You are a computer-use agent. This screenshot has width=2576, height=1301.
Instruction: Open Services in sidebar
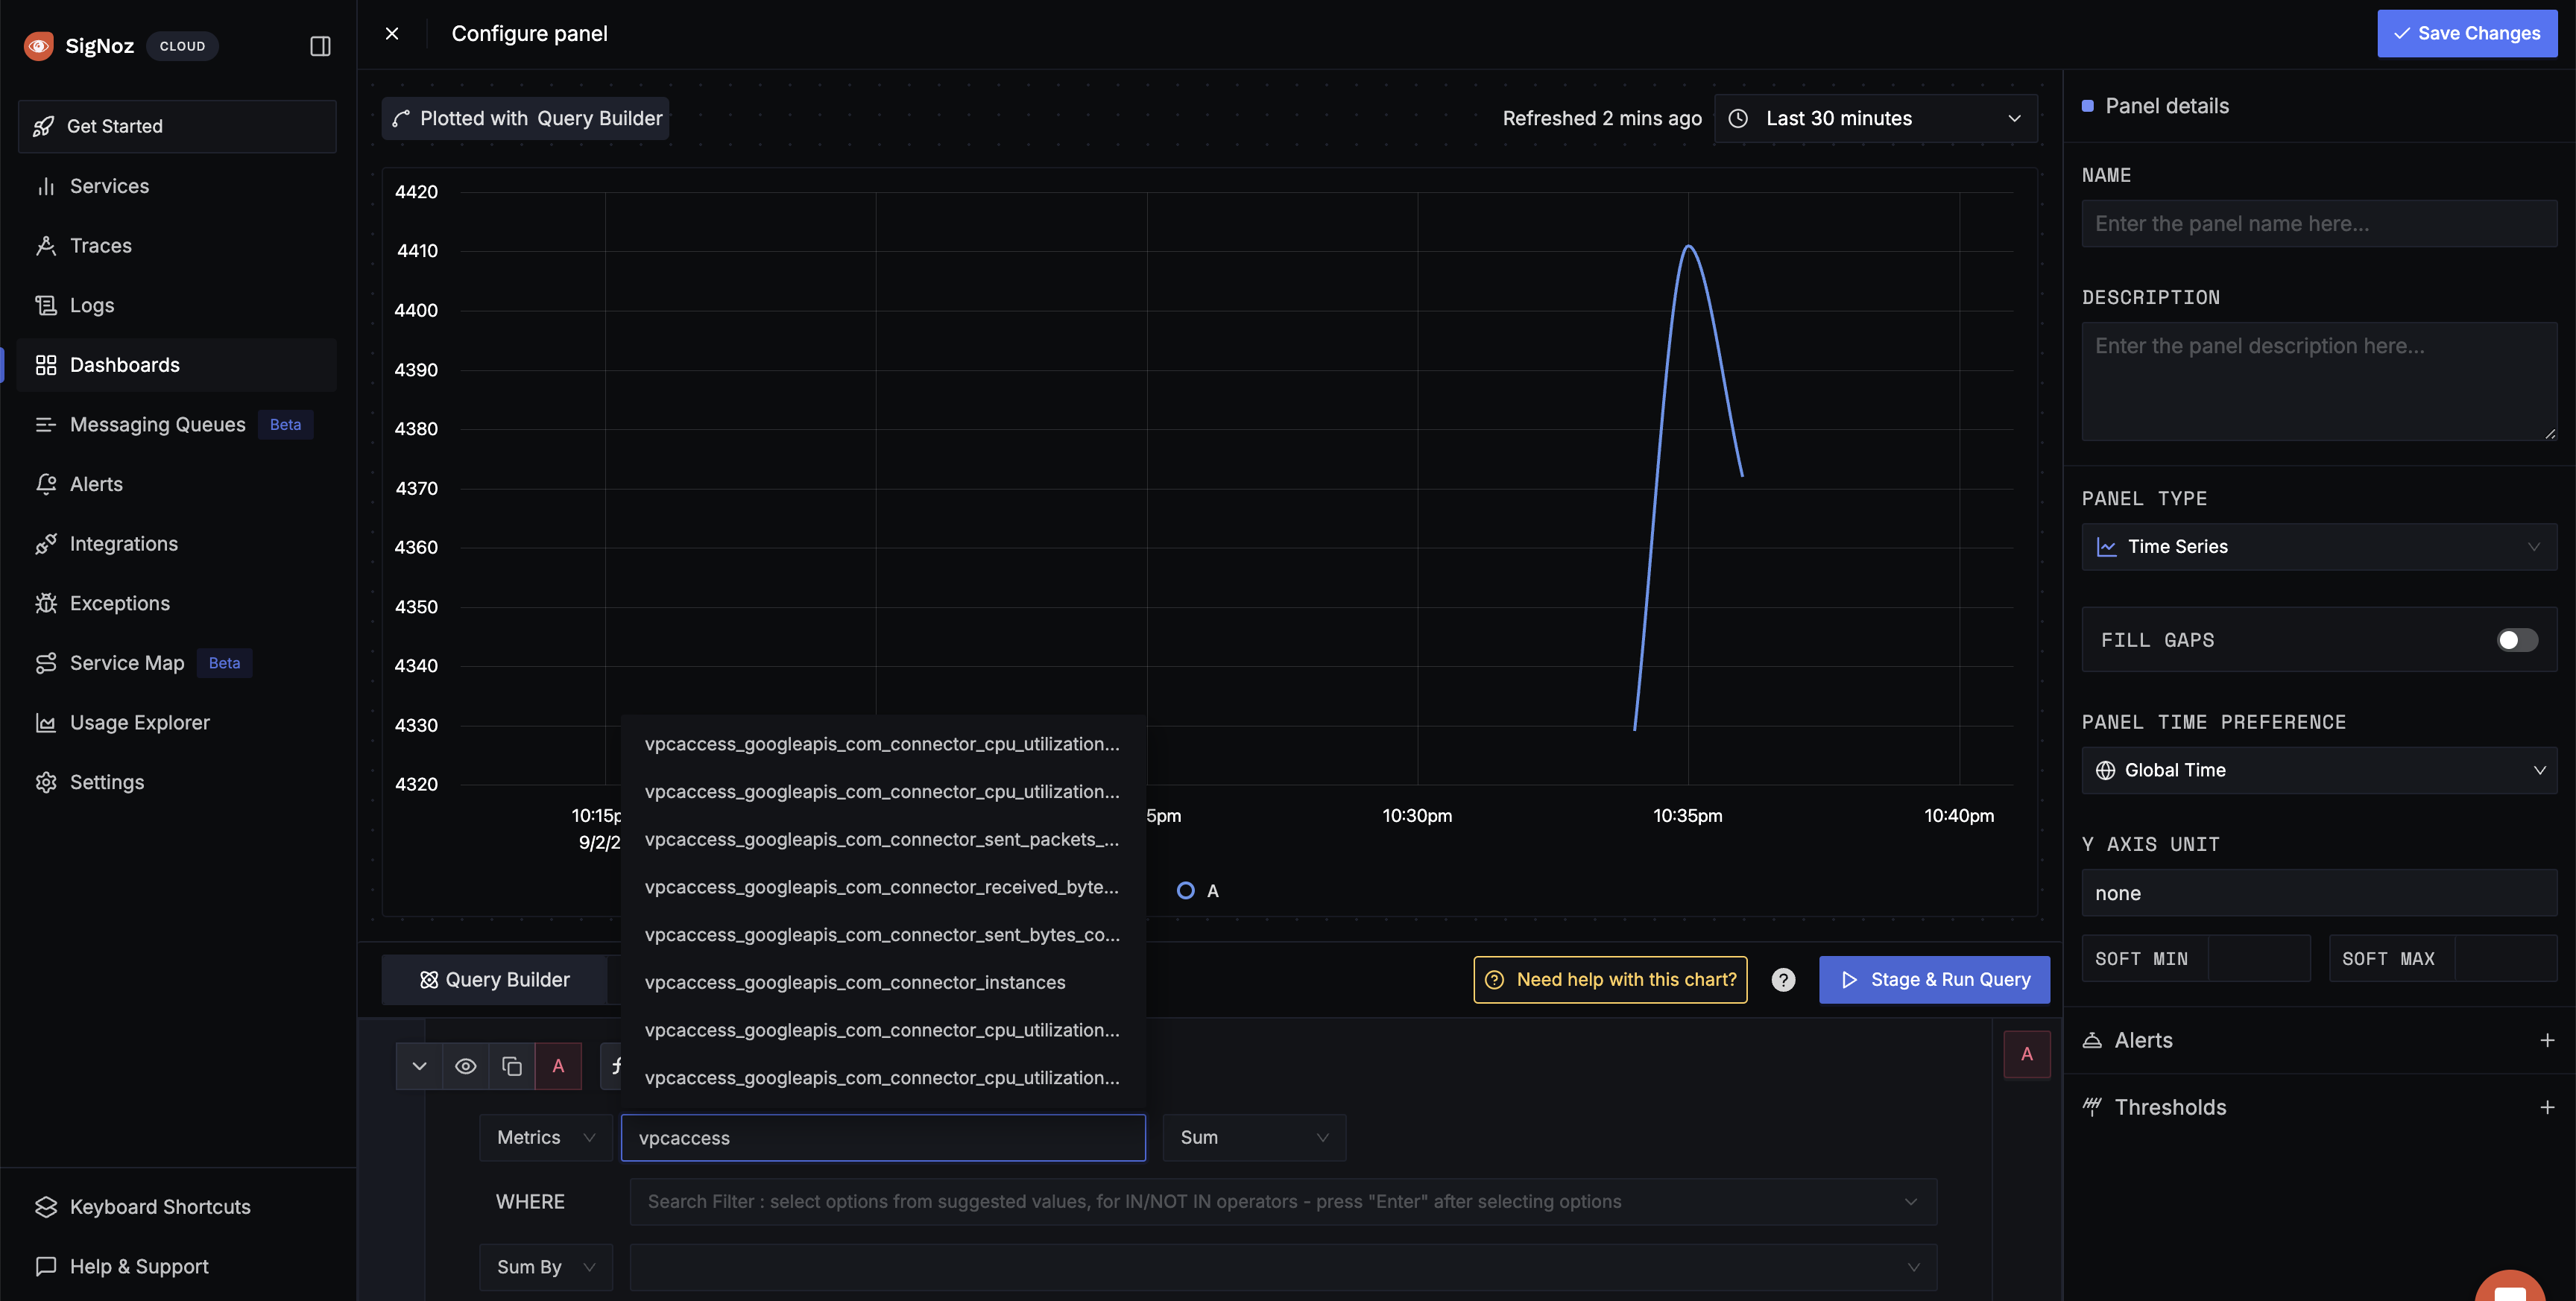(177, 186)
